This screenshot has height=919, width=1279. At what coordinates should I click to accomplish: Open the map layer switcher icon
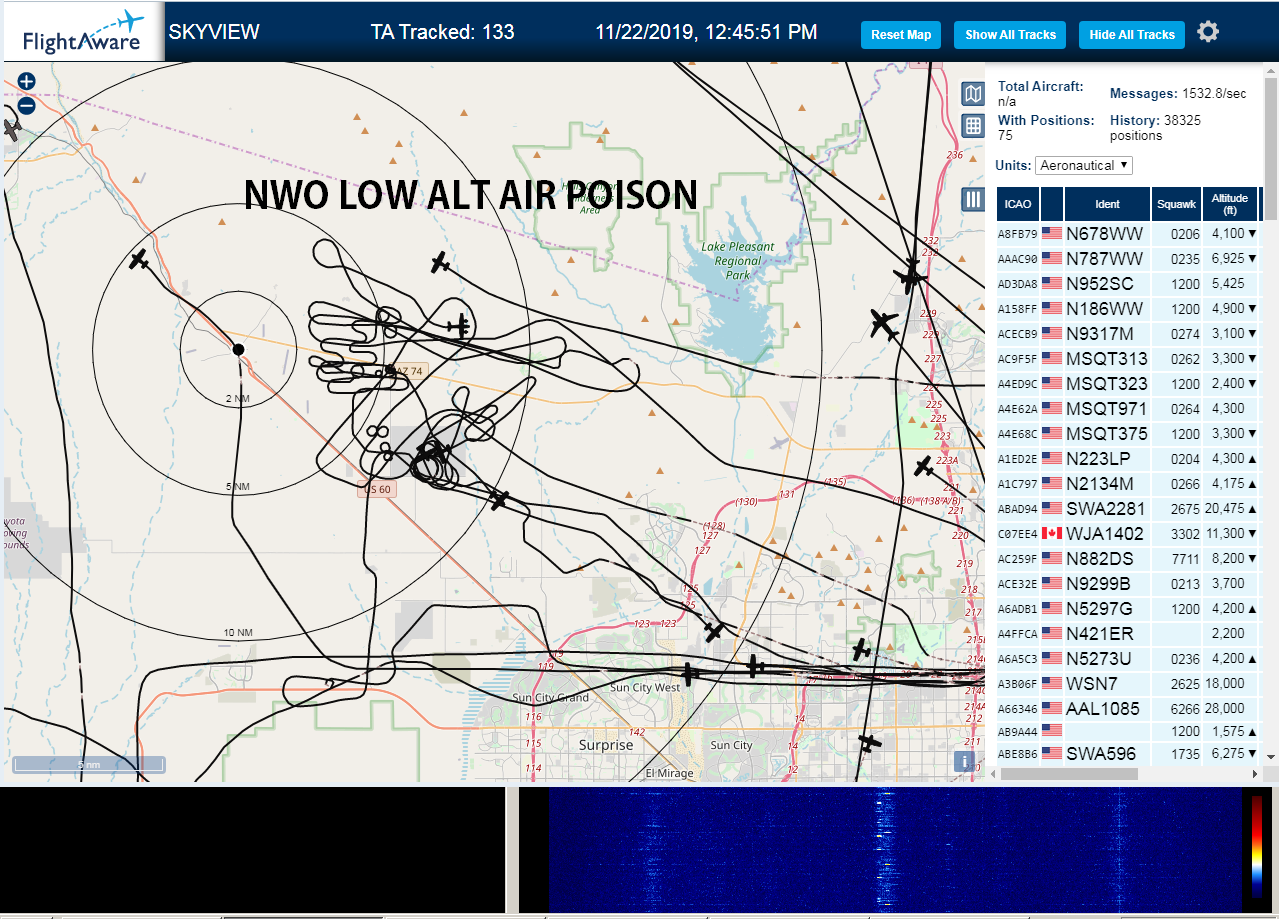tap(973, 94)
